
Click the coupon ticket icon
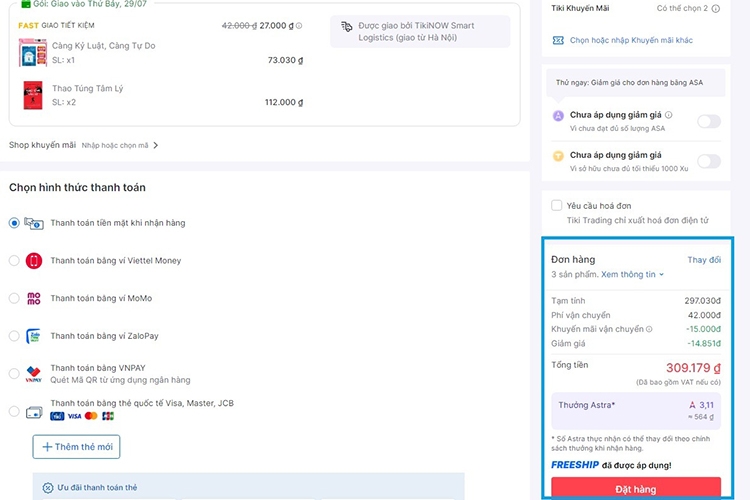[558, 40]
